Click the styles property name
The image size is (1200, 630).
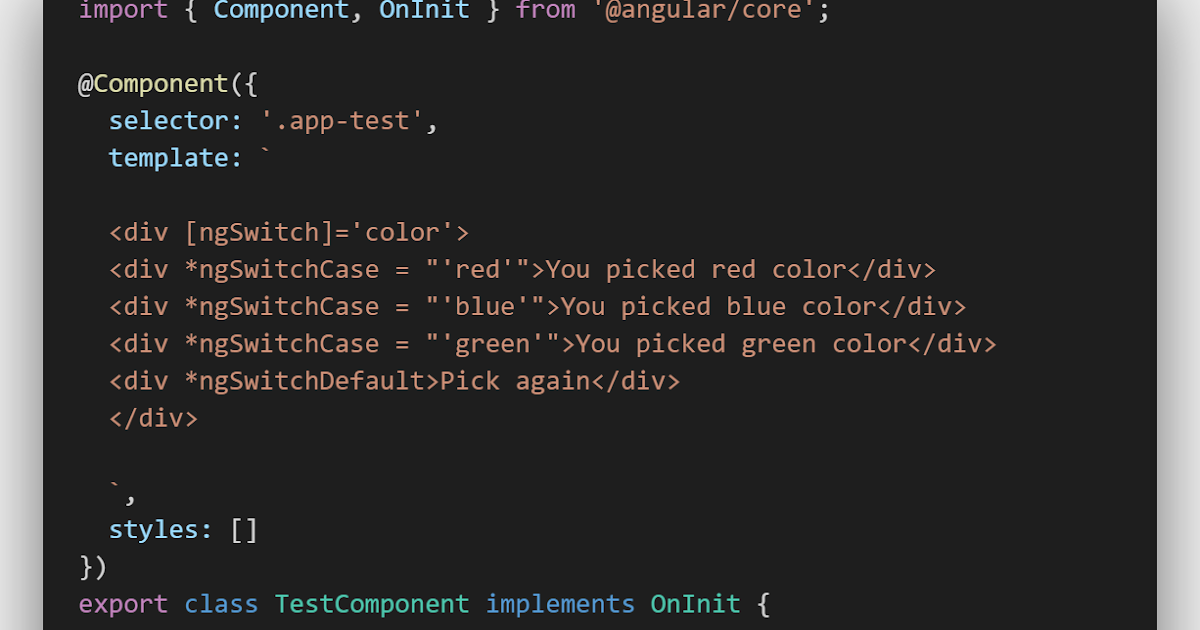(x=154, y=529)
